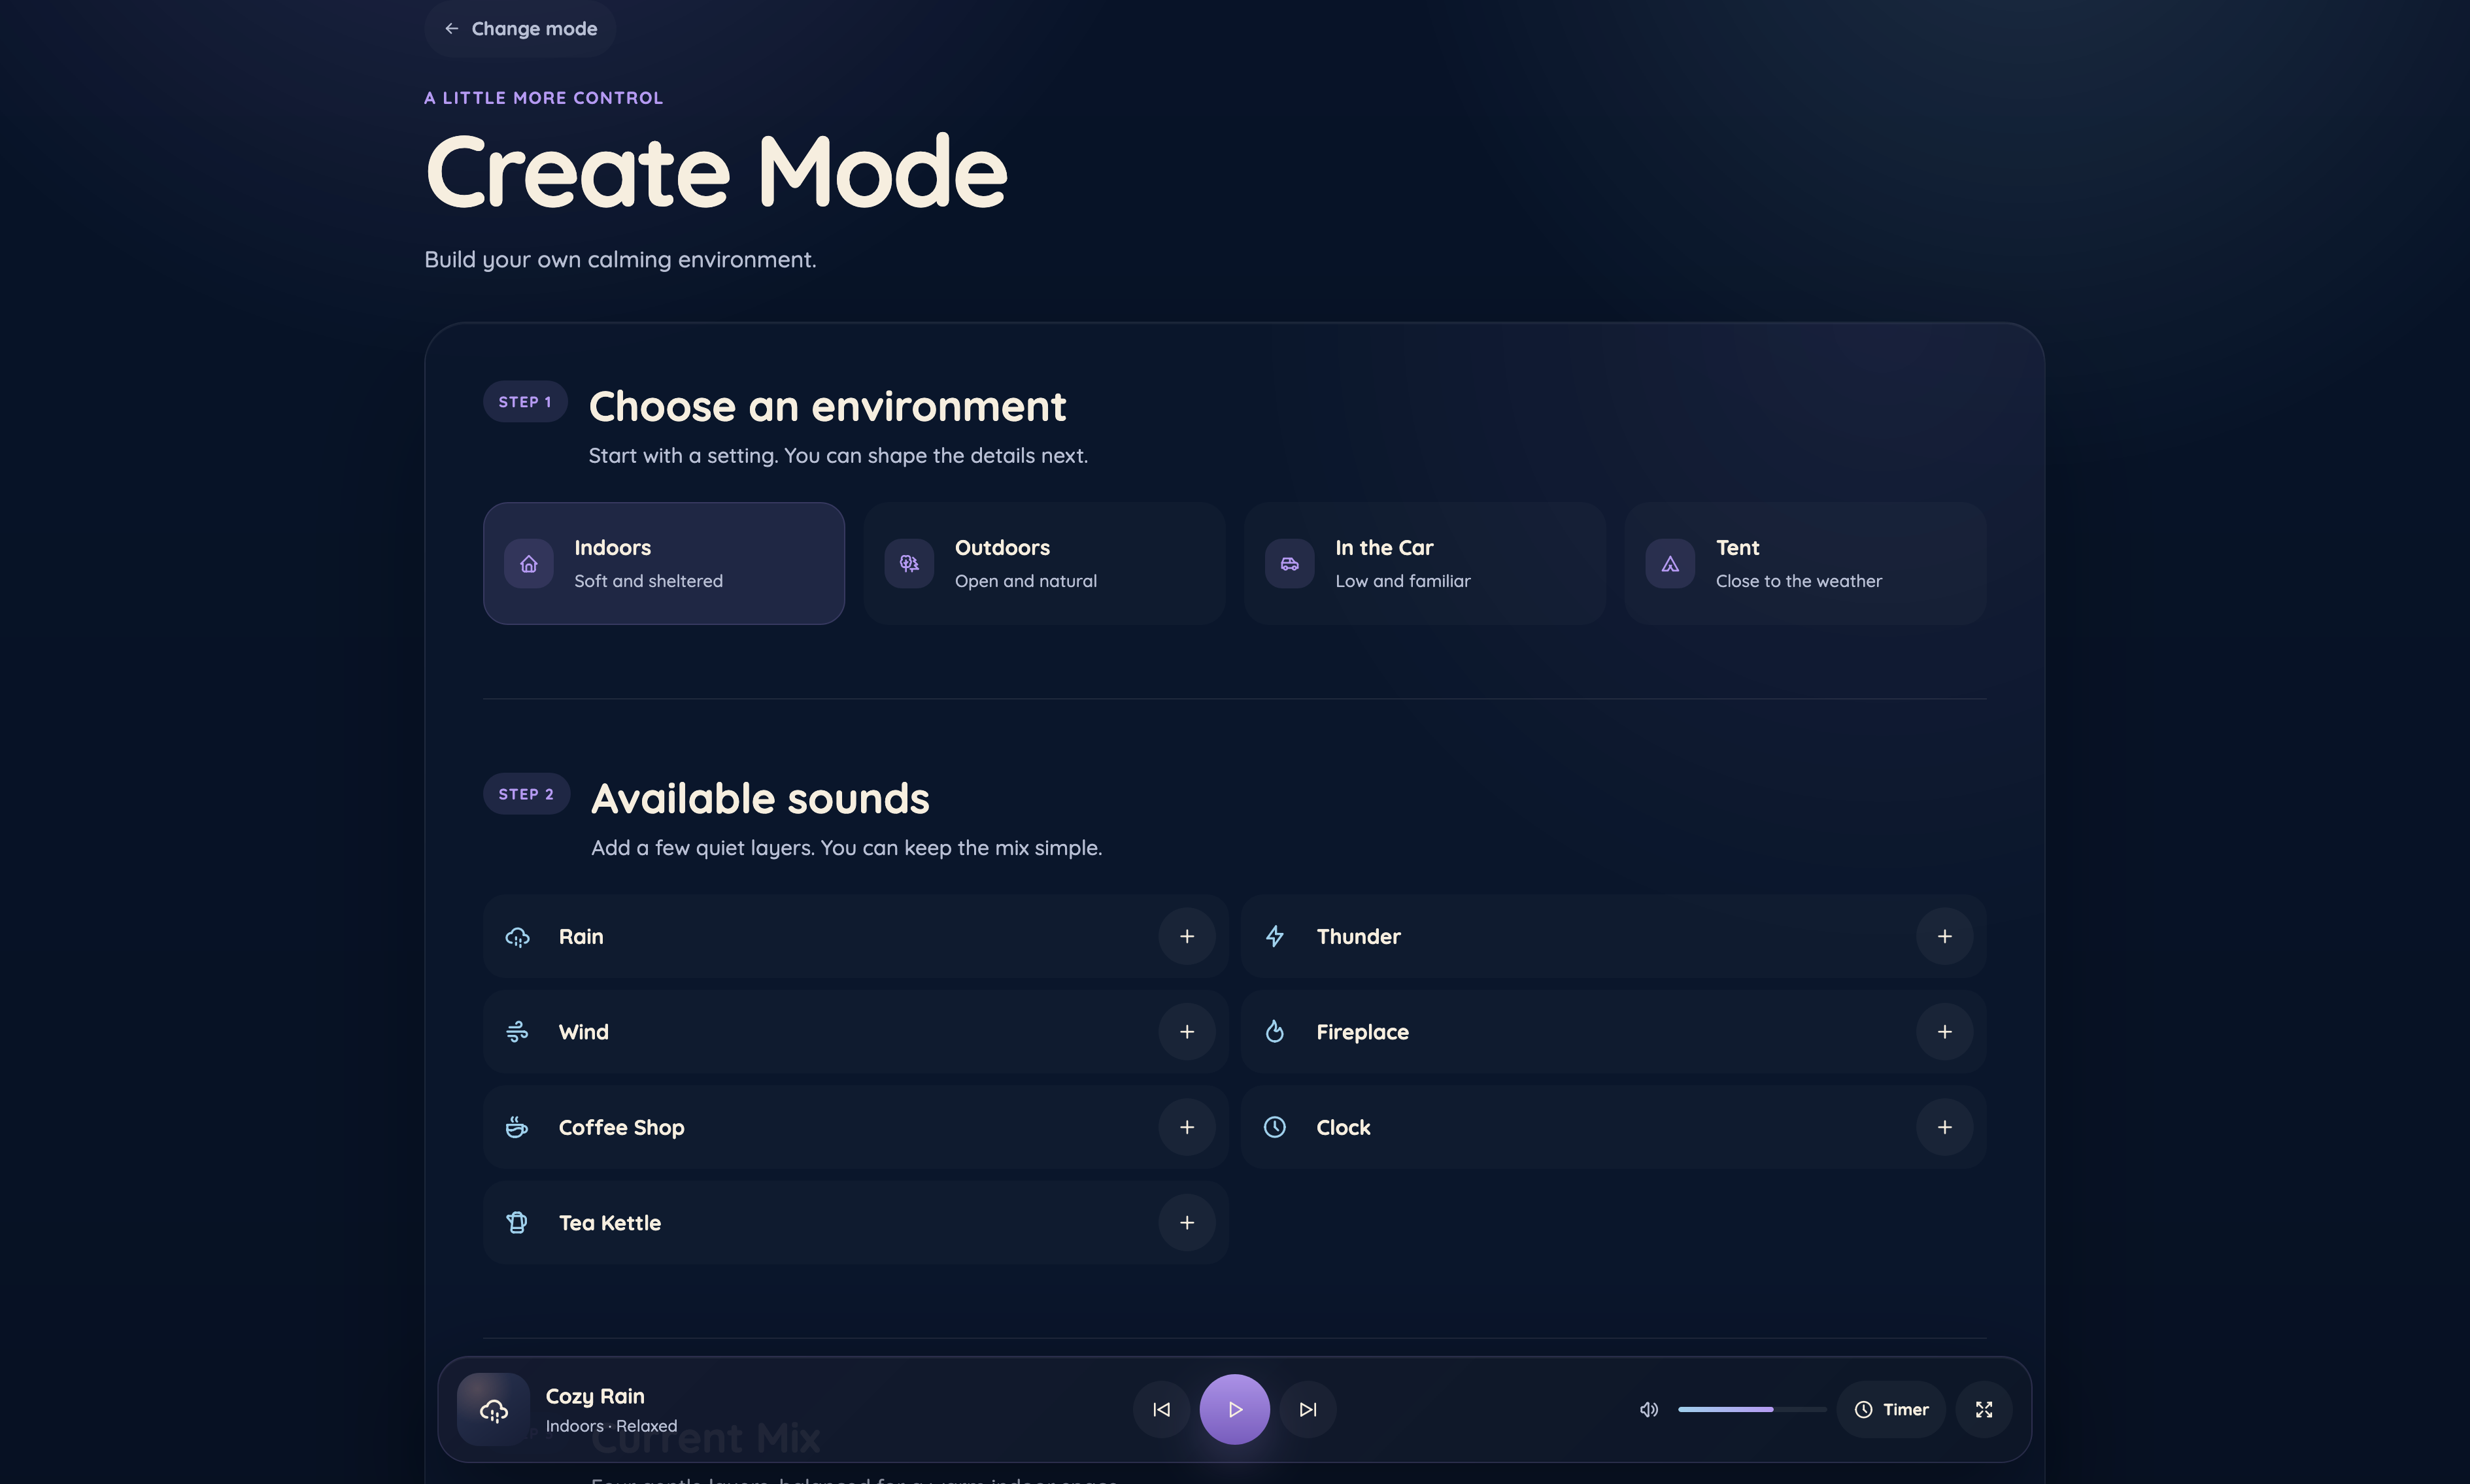Add the Coffee Shop sound layer
The image size is (2470, 1484).
pos(1186,1127)
